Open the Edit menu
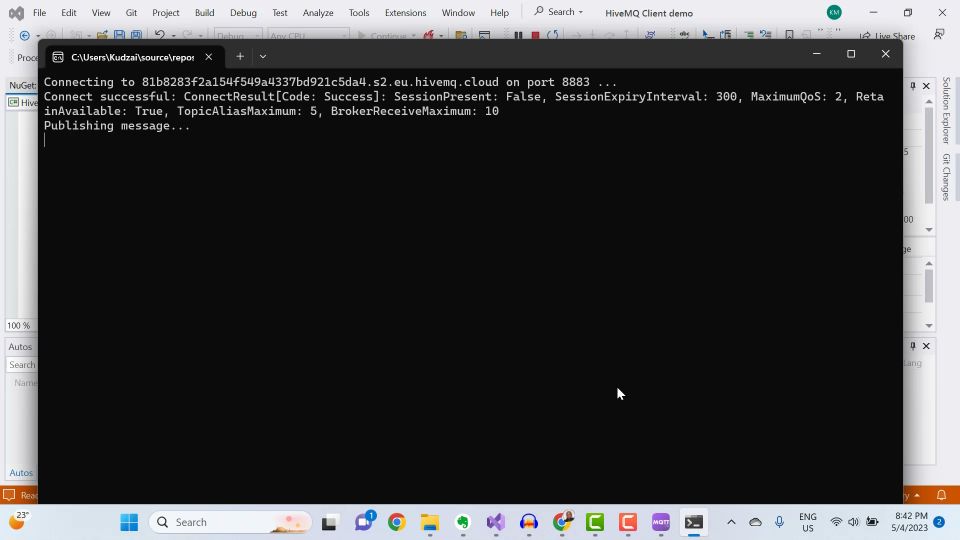This screenshot has width=960, height=540. (x=69, y=13)
